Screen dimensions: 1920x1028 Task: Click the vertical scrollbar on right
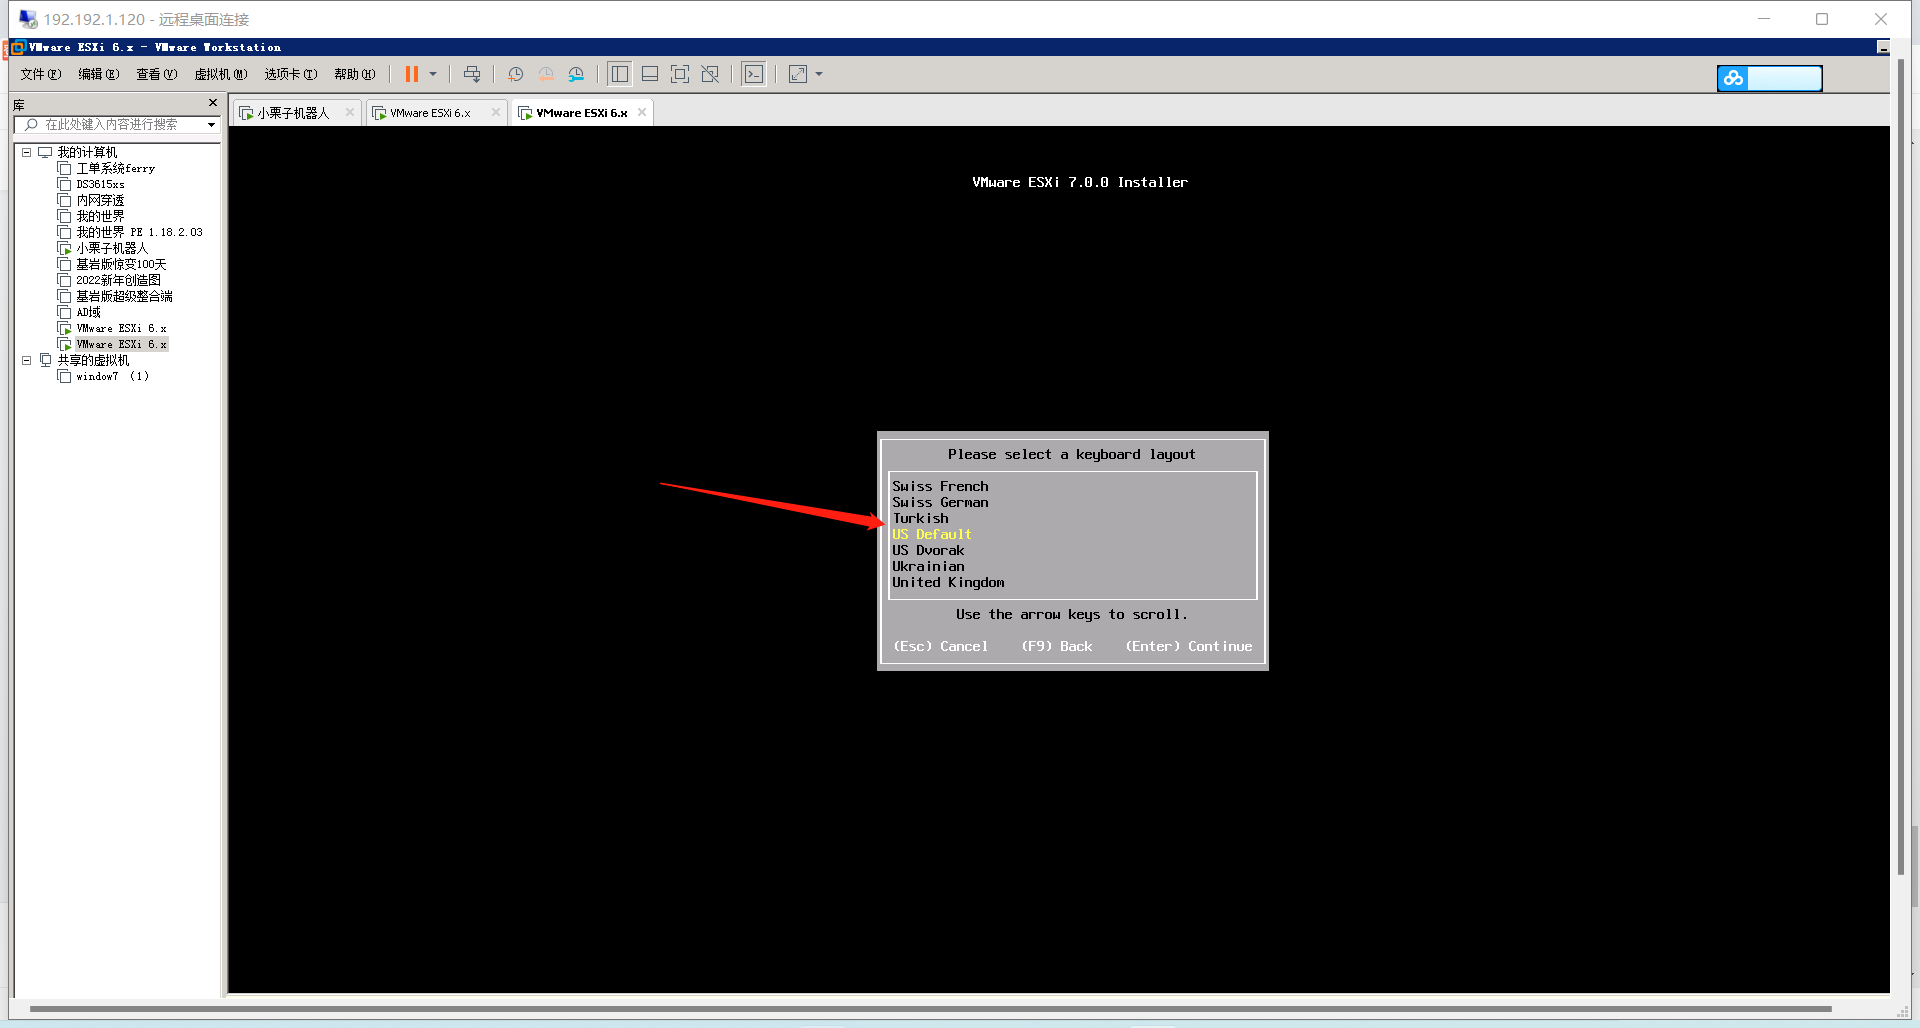(x=1901, y=467)
